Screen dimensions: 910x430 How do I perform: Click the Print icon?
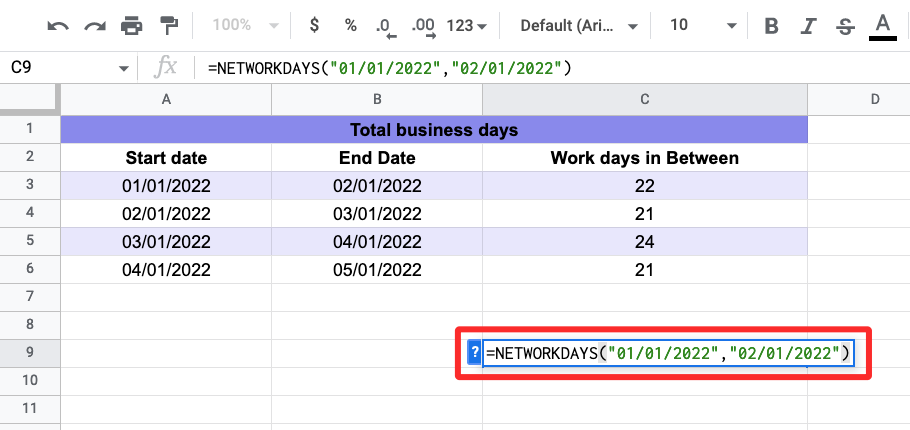tap(131, 25)
